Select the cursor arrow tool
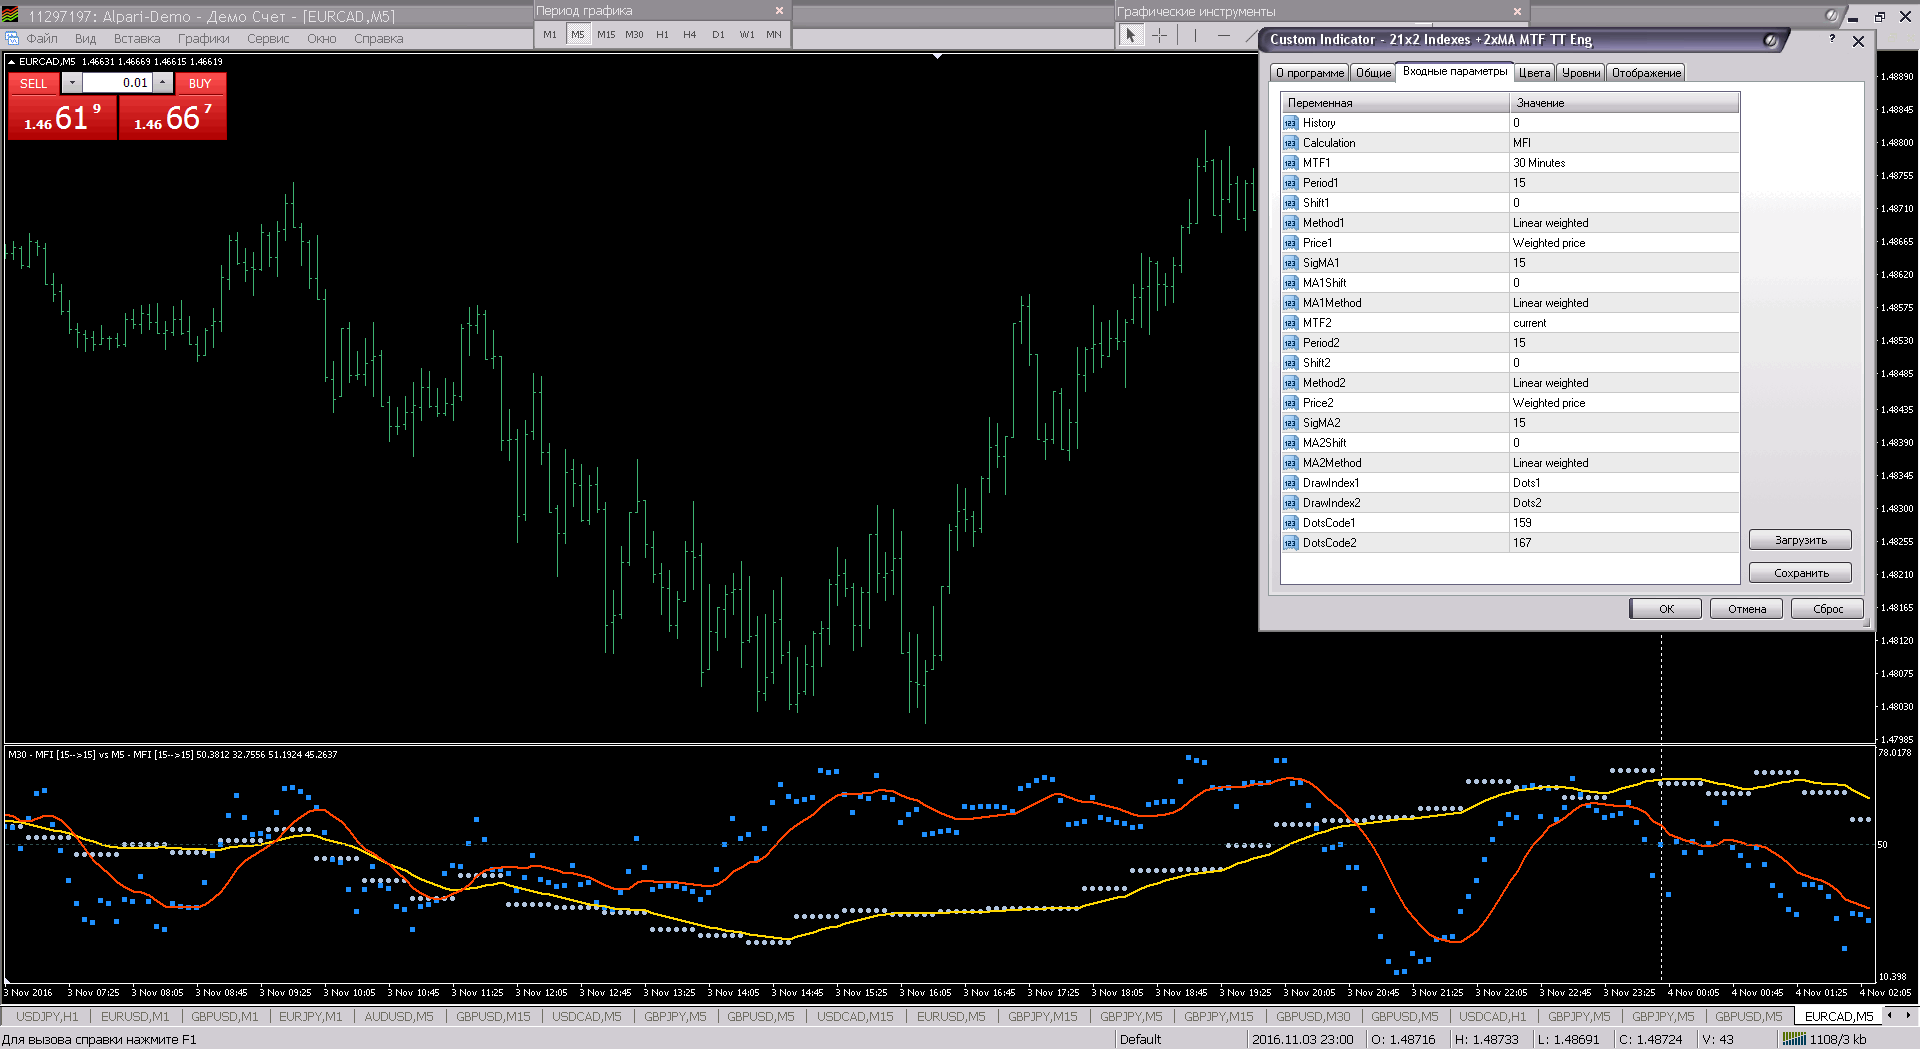This screenshot has width=1920, height=1049. tap(1130, 35)
